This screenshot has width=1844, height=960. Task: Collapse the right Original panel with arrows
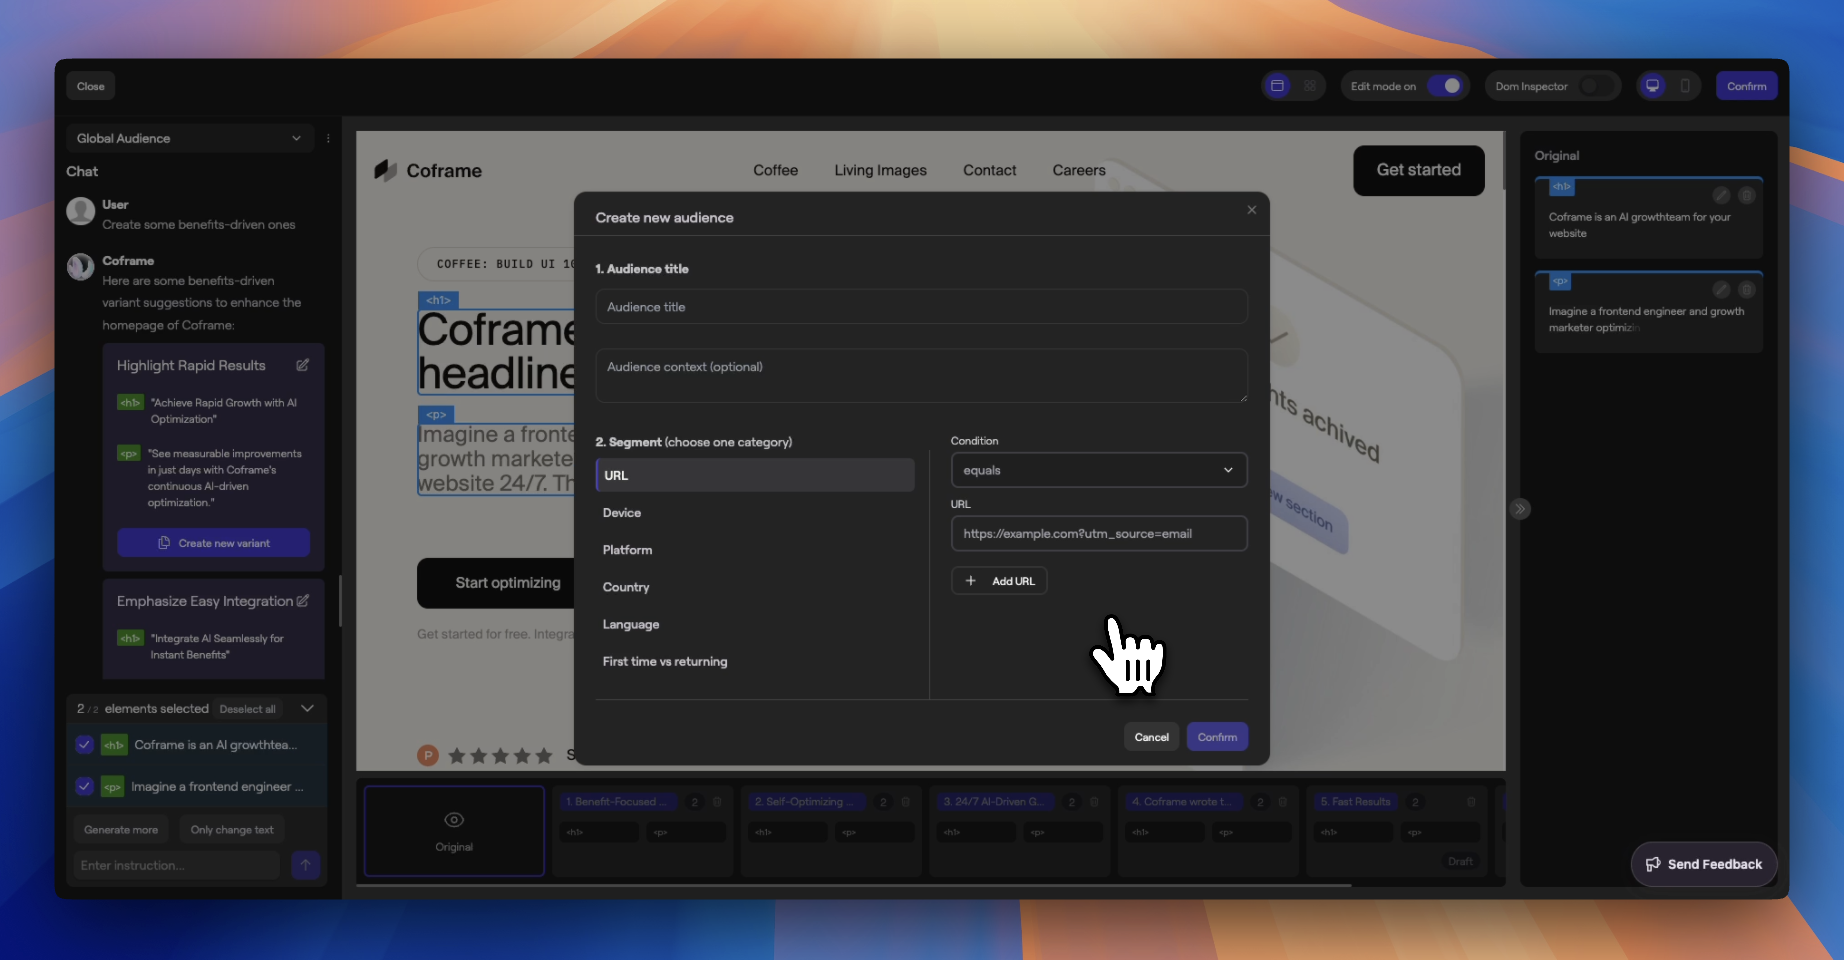pos(1520,509)
